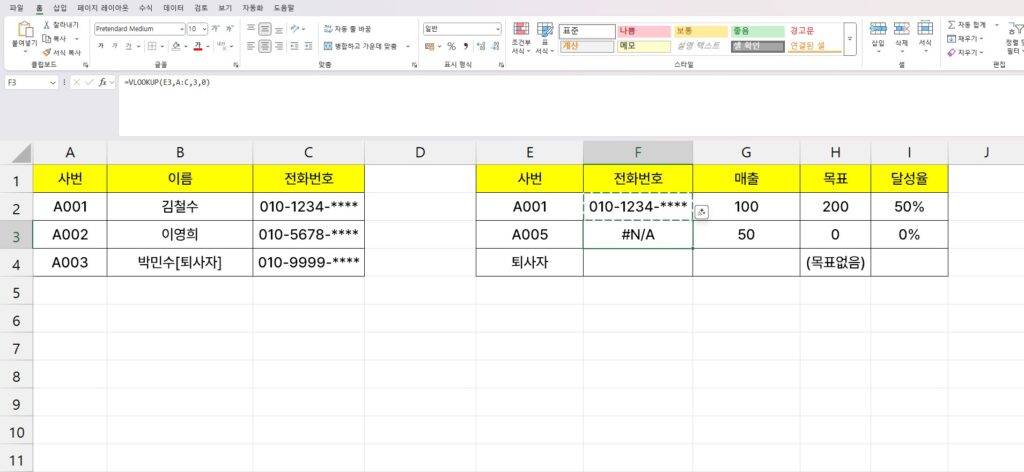Click the percent style icon
Image resolution: width=1024 pixels, height=472 pixels.
click(451, 46)
